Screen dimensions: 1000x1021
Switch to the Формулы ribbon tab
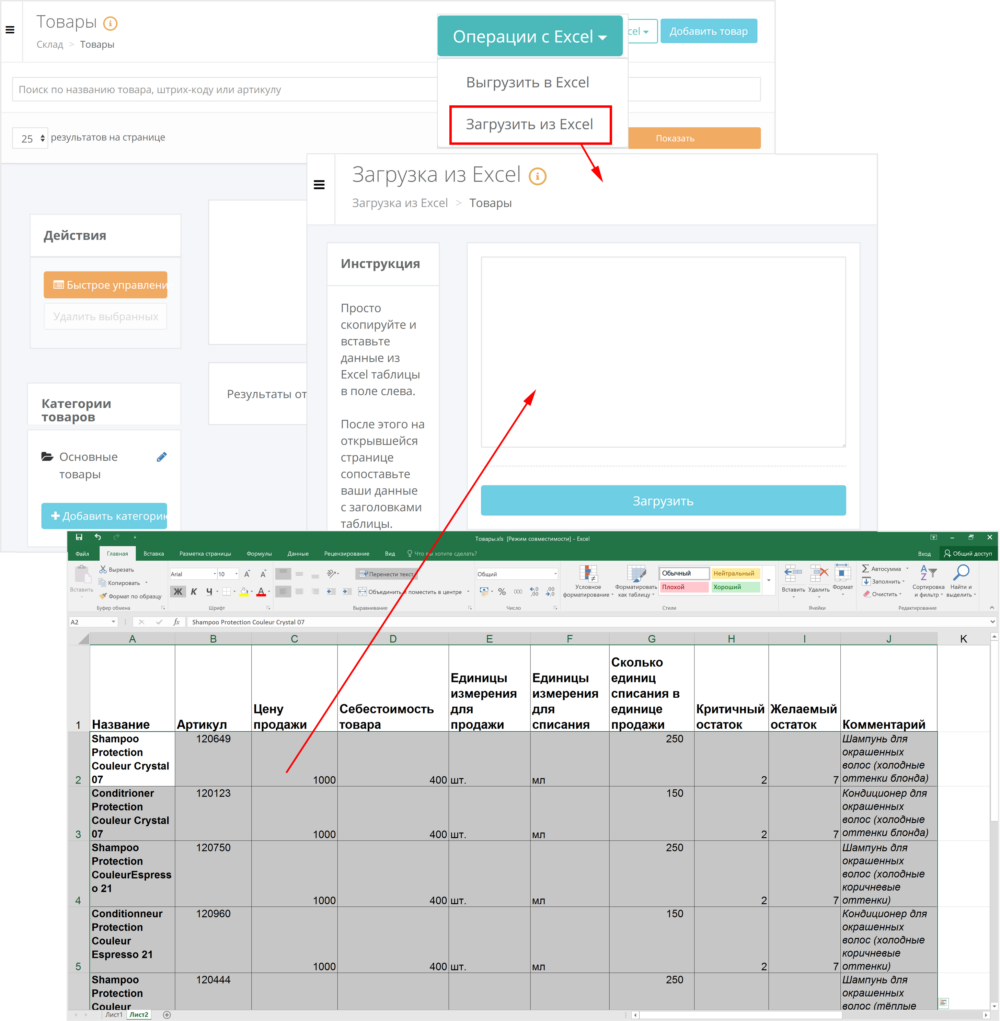259,553
